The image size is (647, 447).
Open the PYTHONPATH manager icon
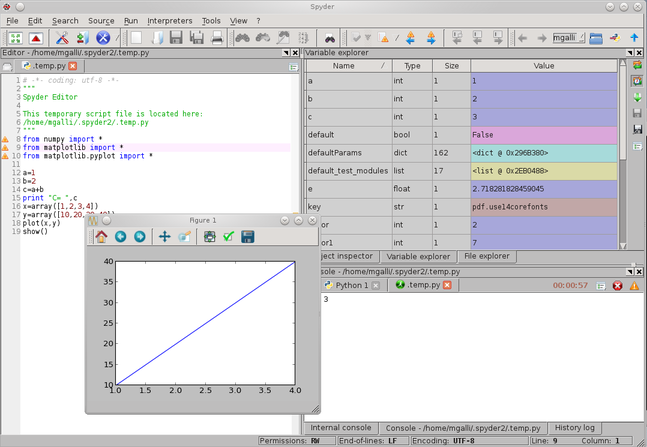(x=83, y=38)
